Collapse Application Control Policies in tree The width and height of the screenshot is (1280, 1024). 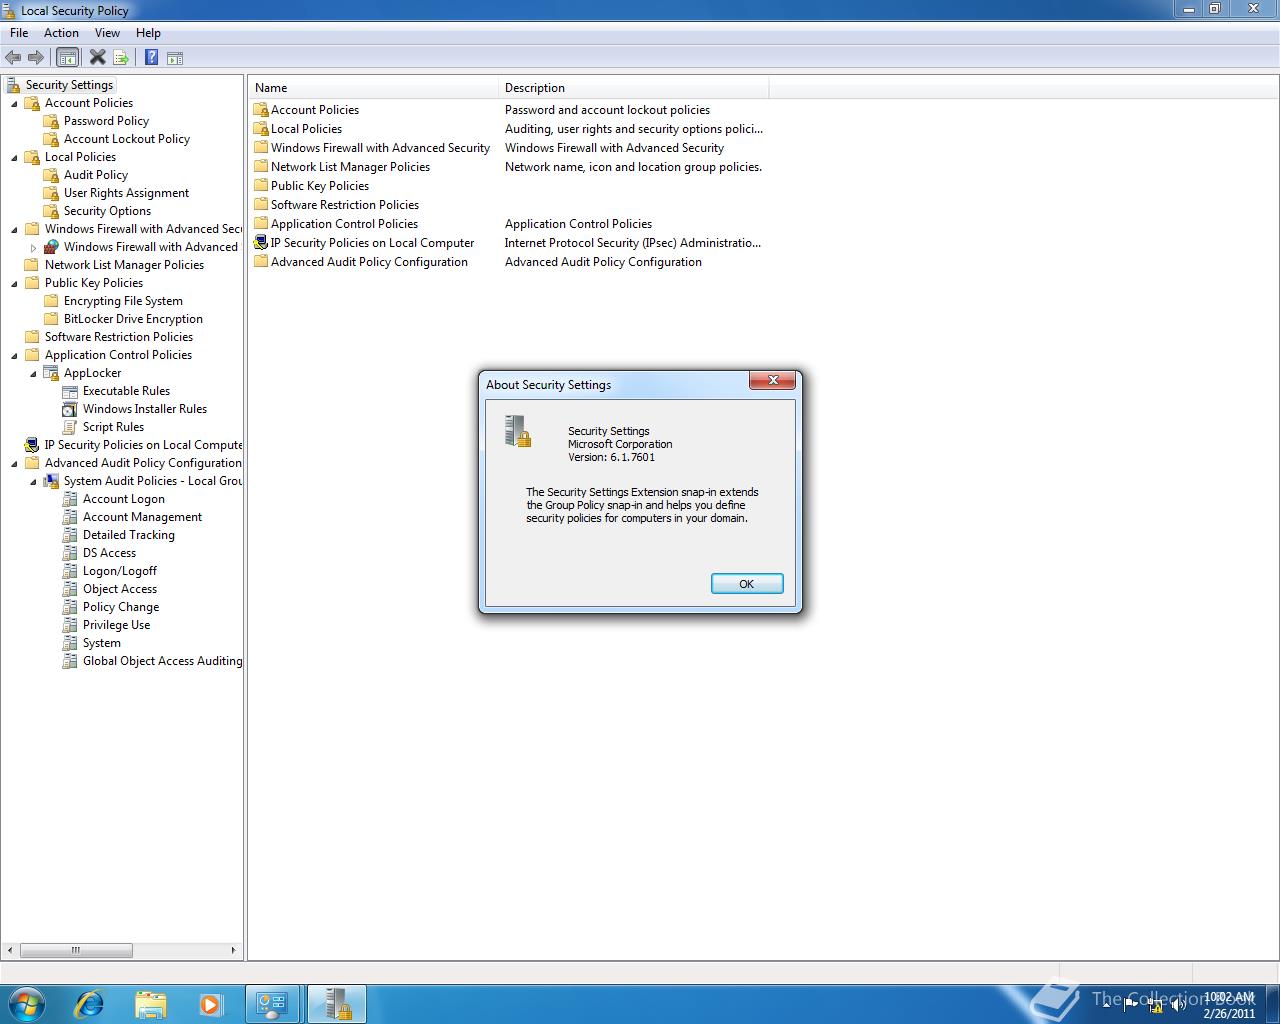[14, 355]
